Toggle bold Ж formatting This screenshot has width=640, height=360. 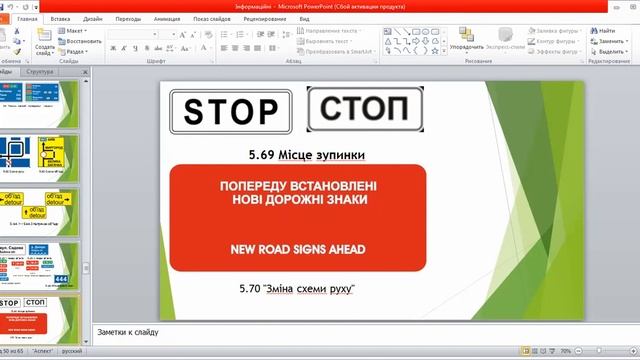pos(113,48)
